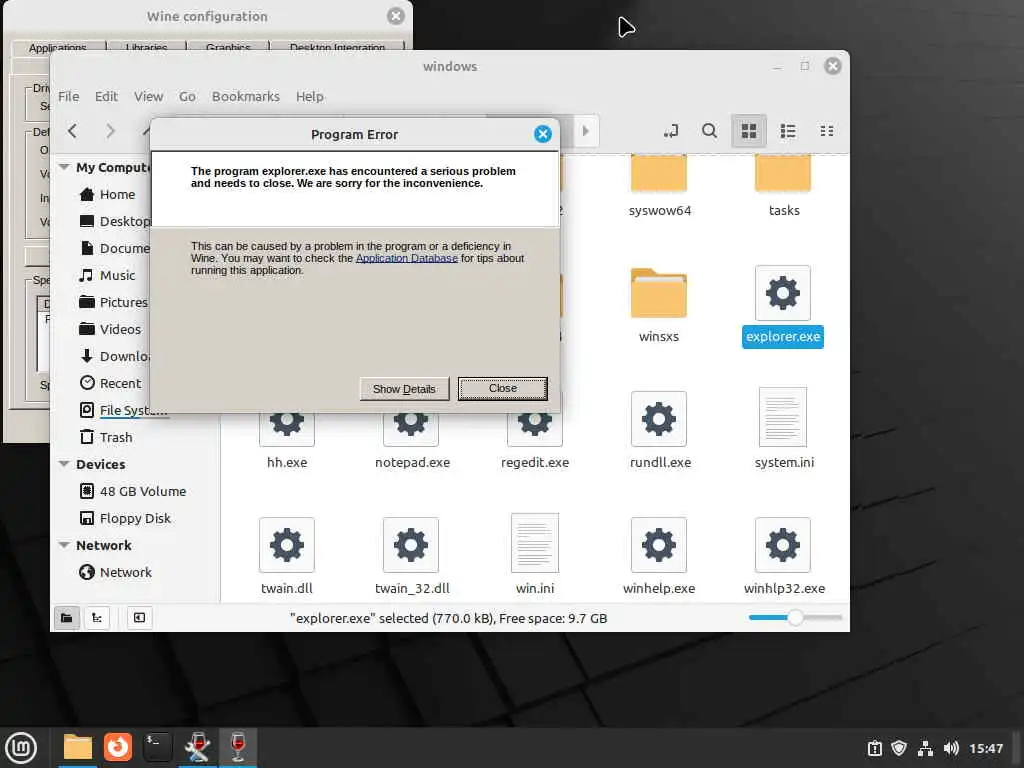Open the Bookmarks menu
The width and height of the screenshot is (1024, 768).
point(246,97)
